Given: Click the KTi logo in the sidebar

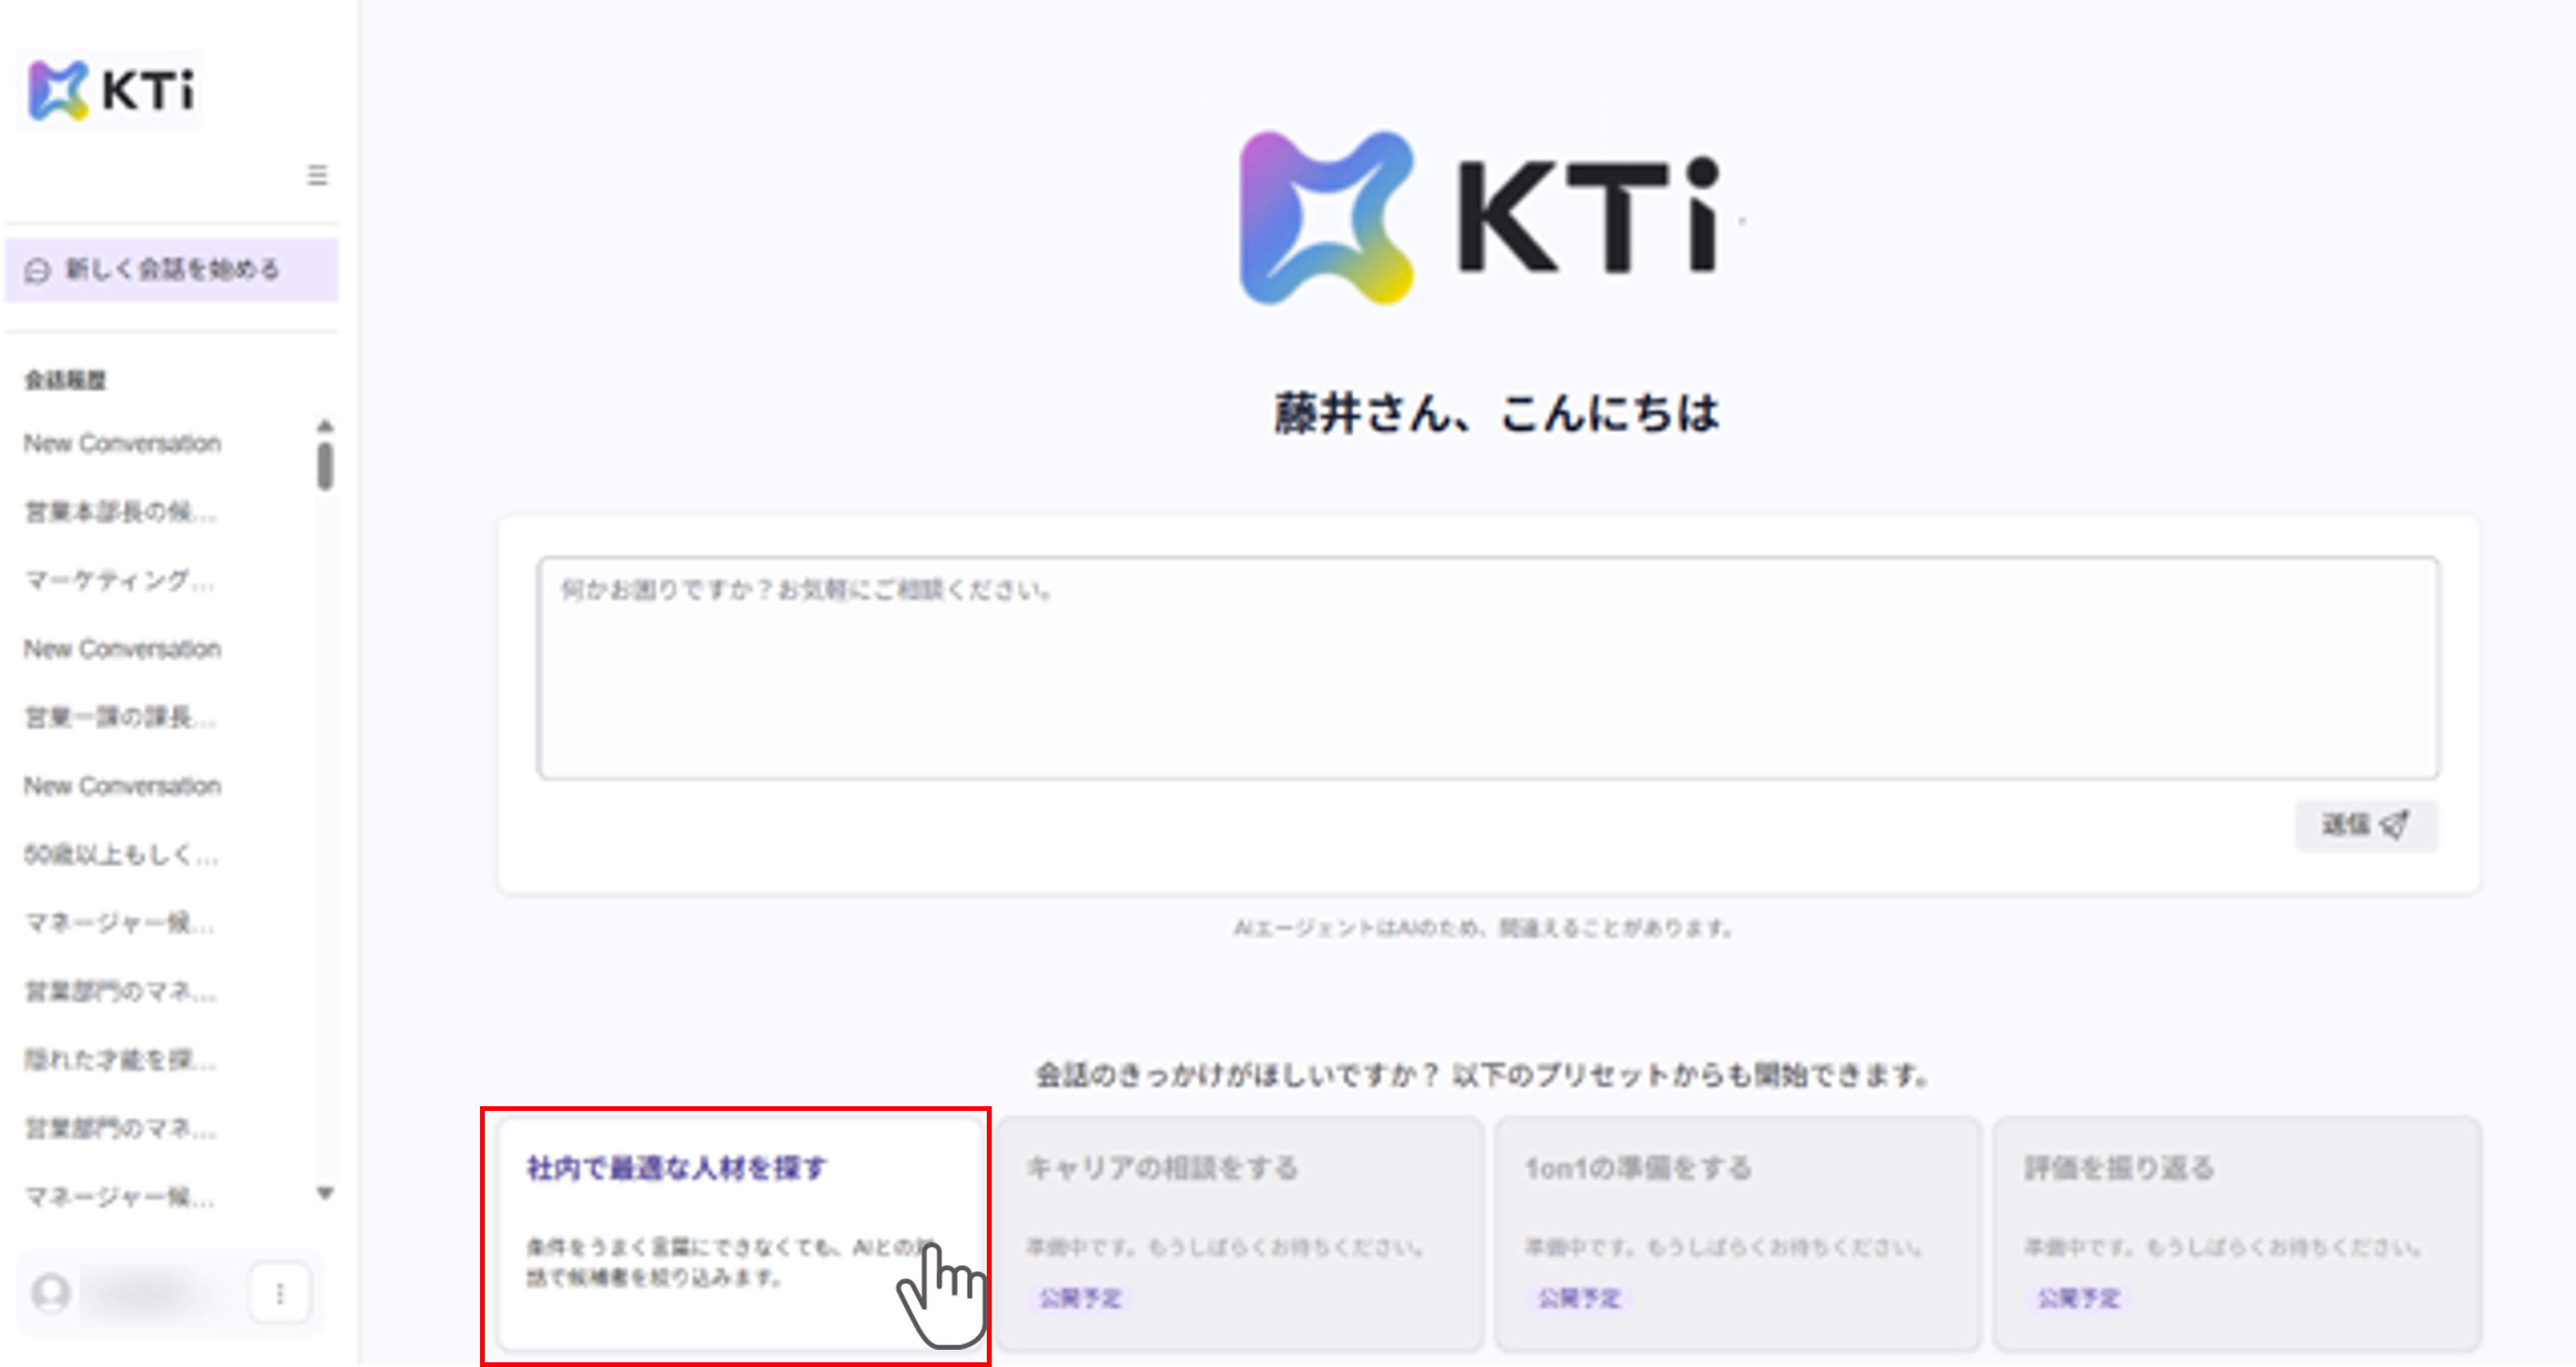Looking at the screenshot, I should click(109, 90).
